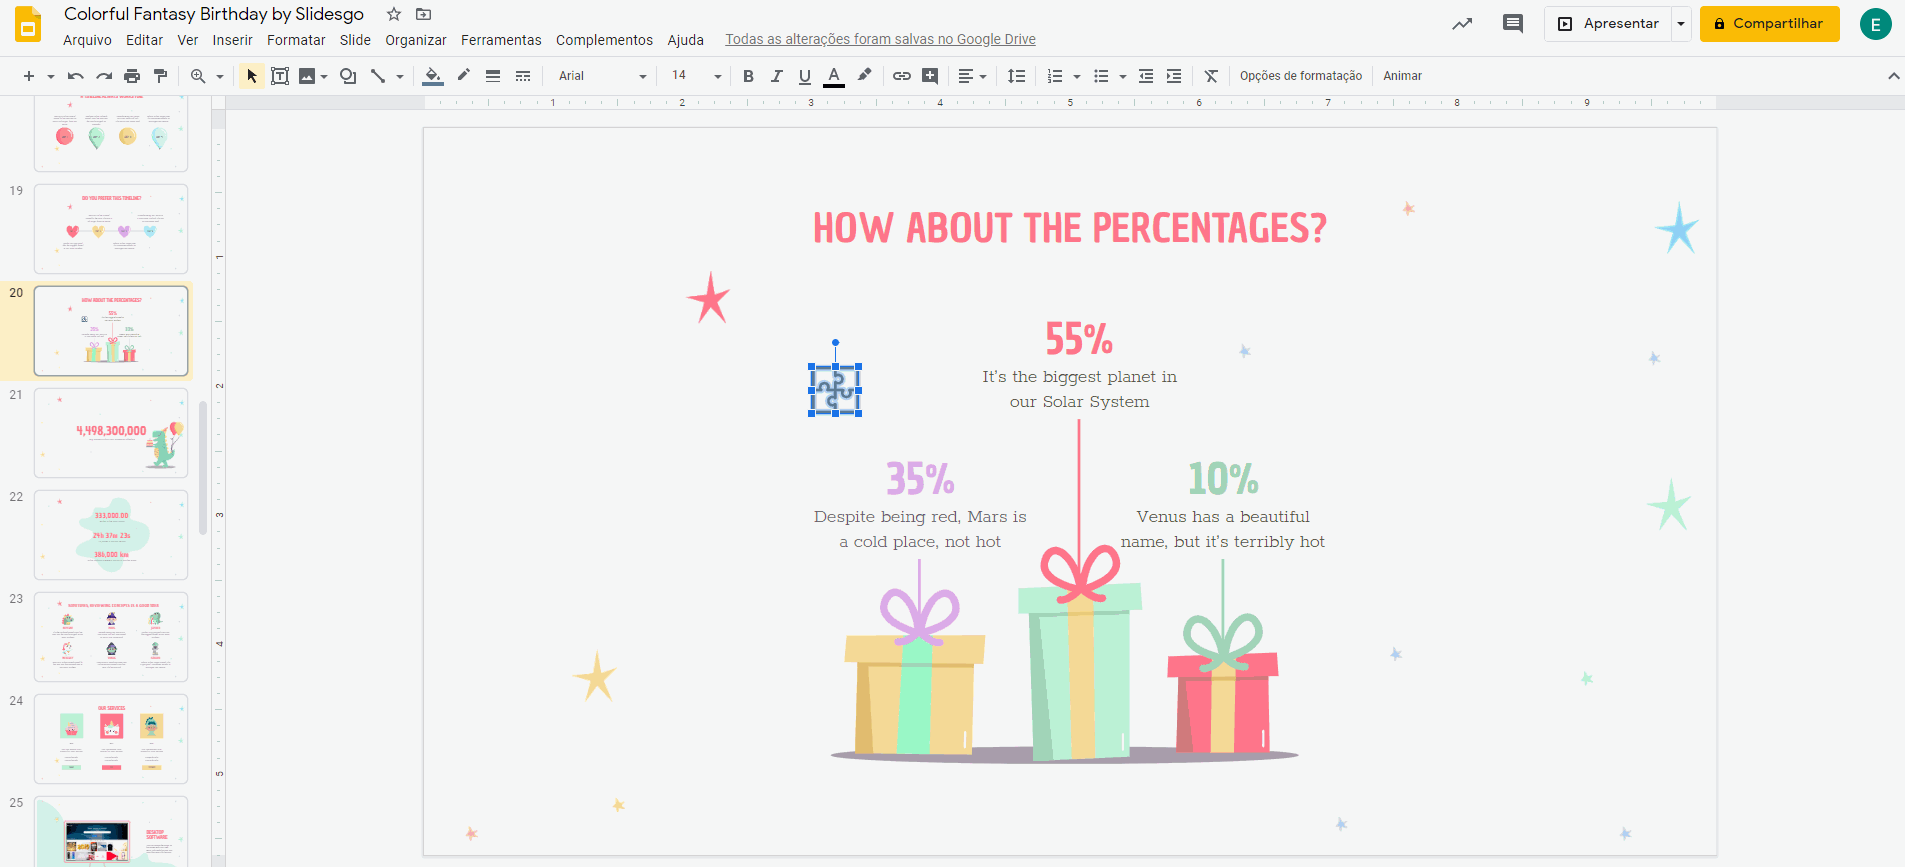This screenshot has width=1905, height=867.
Task: Click the activity trend icon
Action: (x=1462, y=24)
